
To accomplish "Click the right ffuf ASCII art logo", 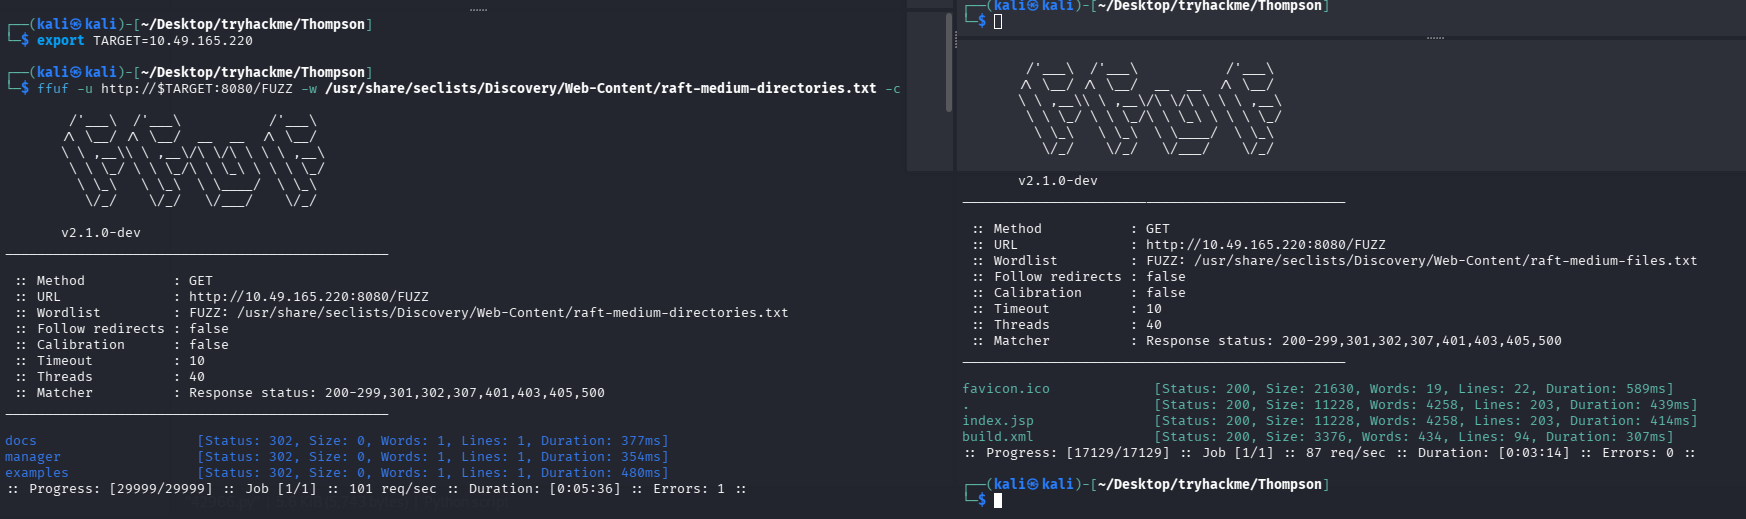I will click(x=1150, y=108).
